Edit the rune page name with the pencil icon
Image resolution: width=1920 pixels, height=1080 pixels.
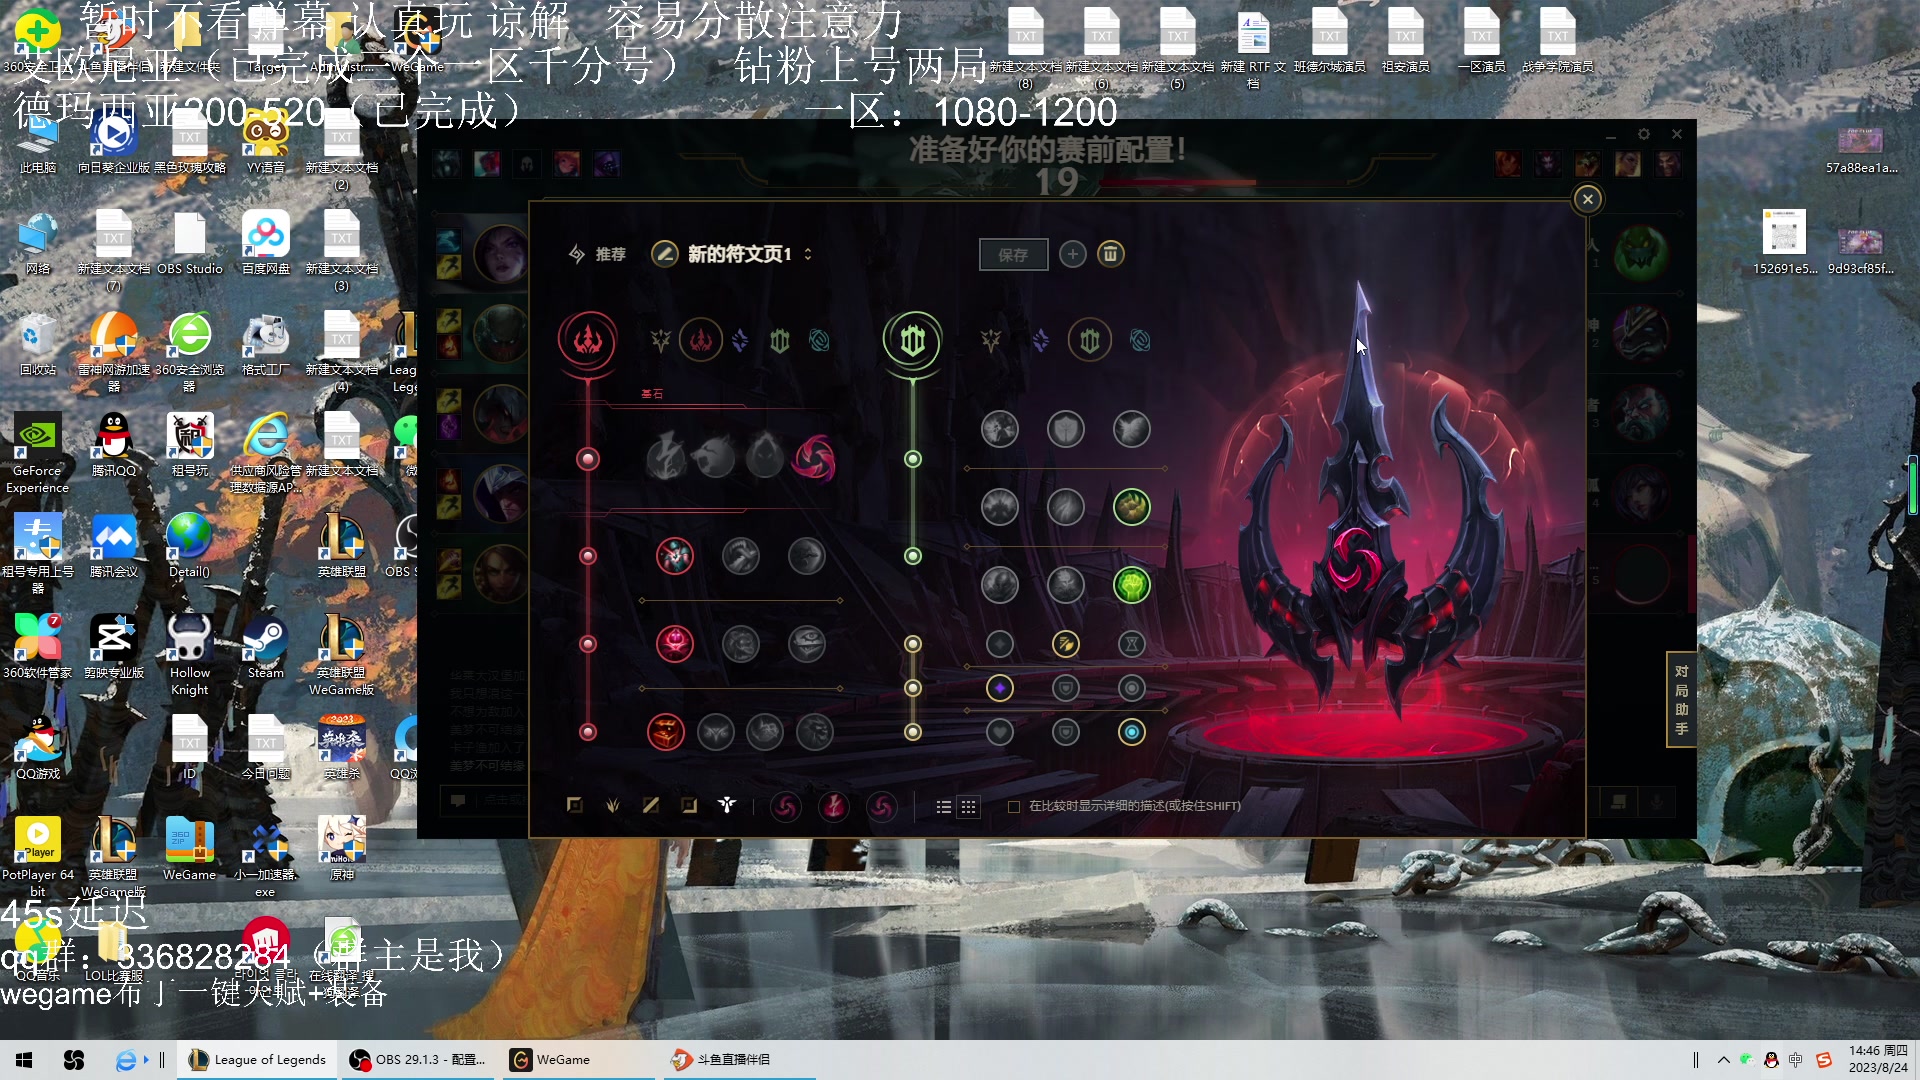click(x=665, y=254)
